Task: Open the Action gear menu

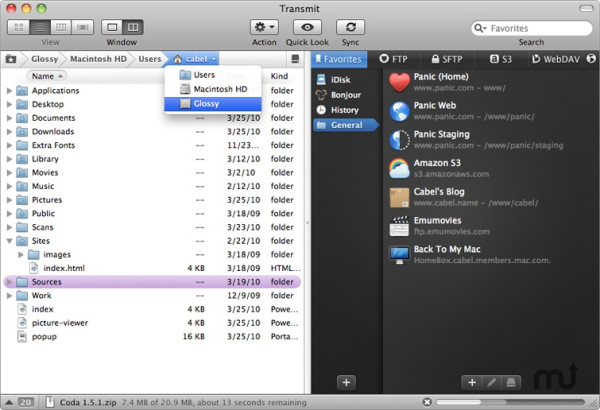Action: tap(264, 27)
